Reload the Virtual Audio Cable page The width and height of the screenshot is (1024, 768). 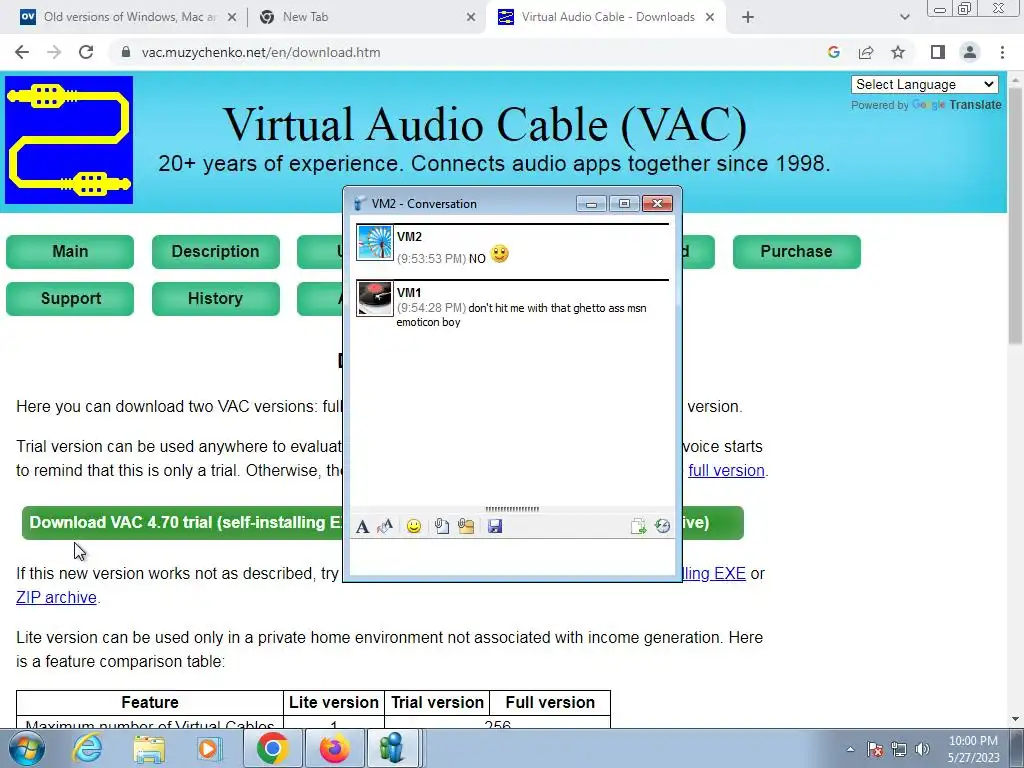coord(86,52)
